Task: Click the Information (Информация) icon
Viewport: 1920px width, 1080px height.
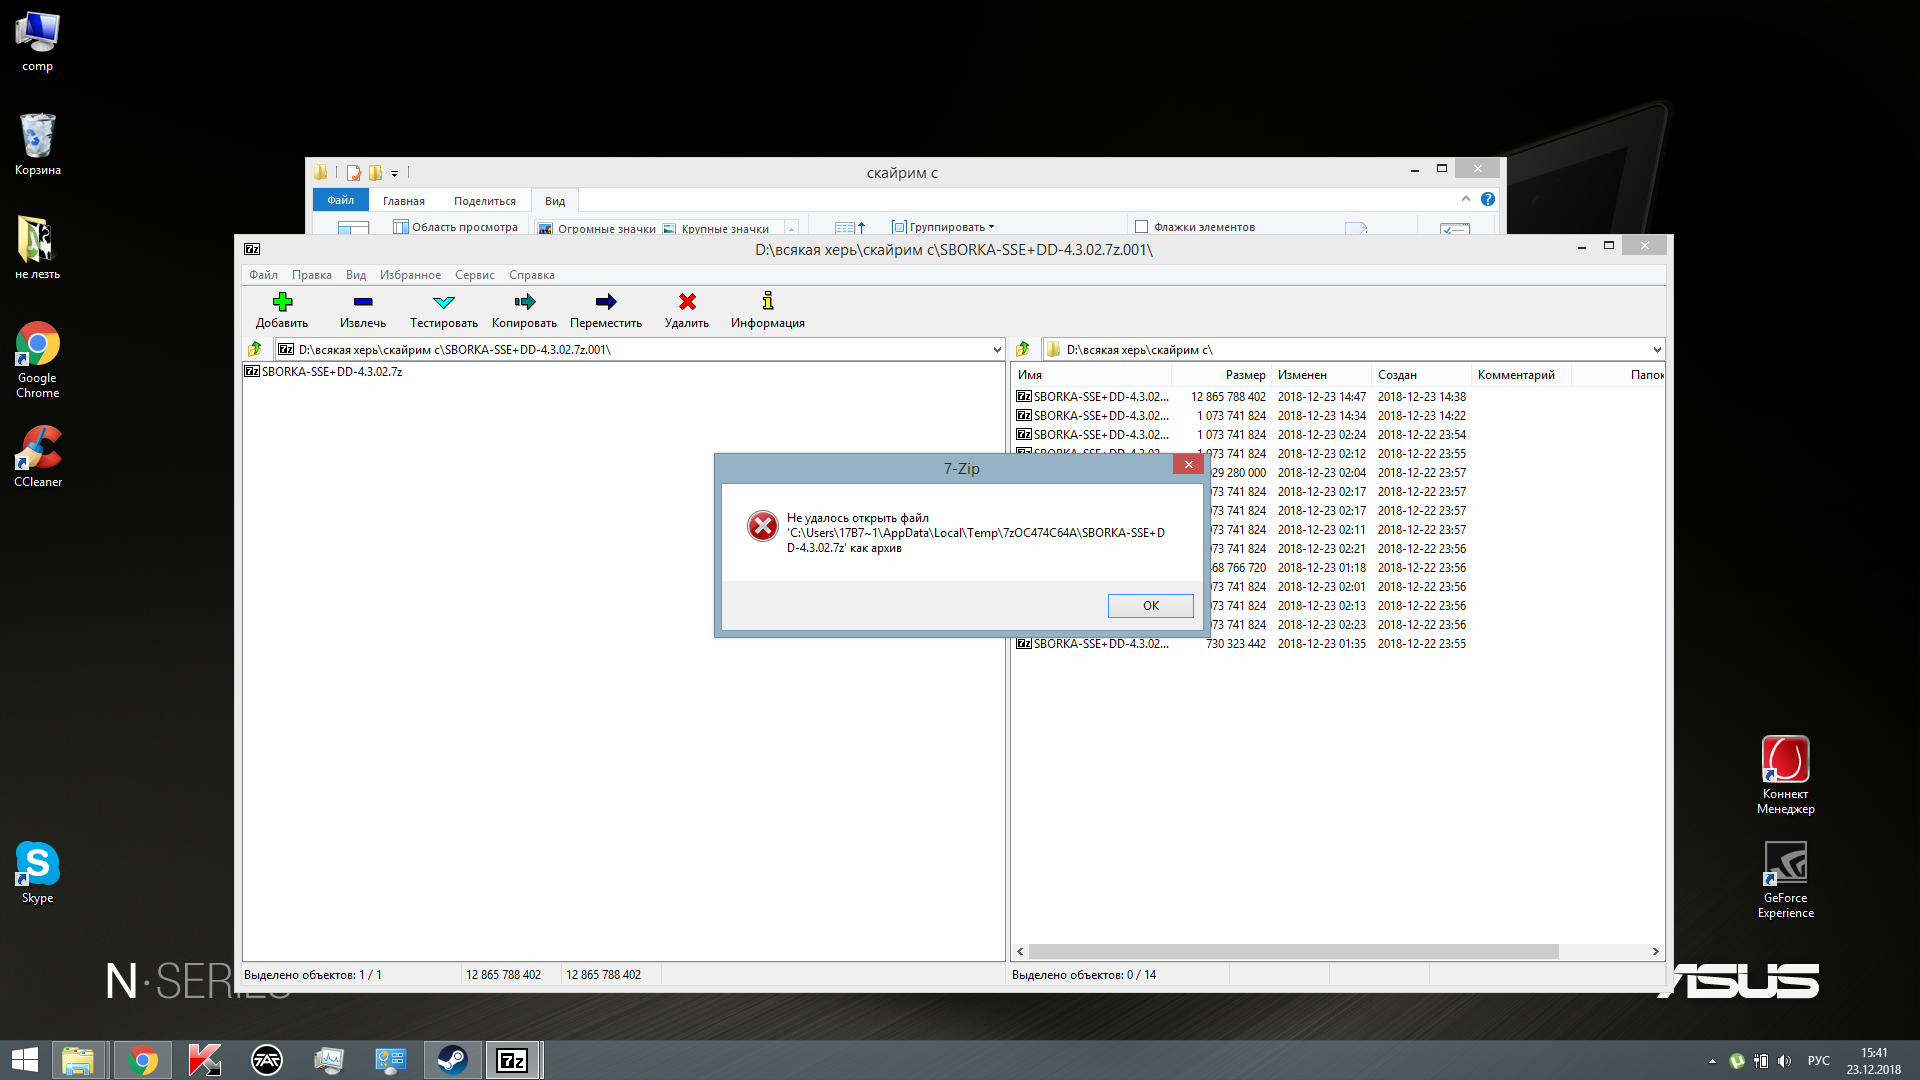Action: (x=767, y=302)
